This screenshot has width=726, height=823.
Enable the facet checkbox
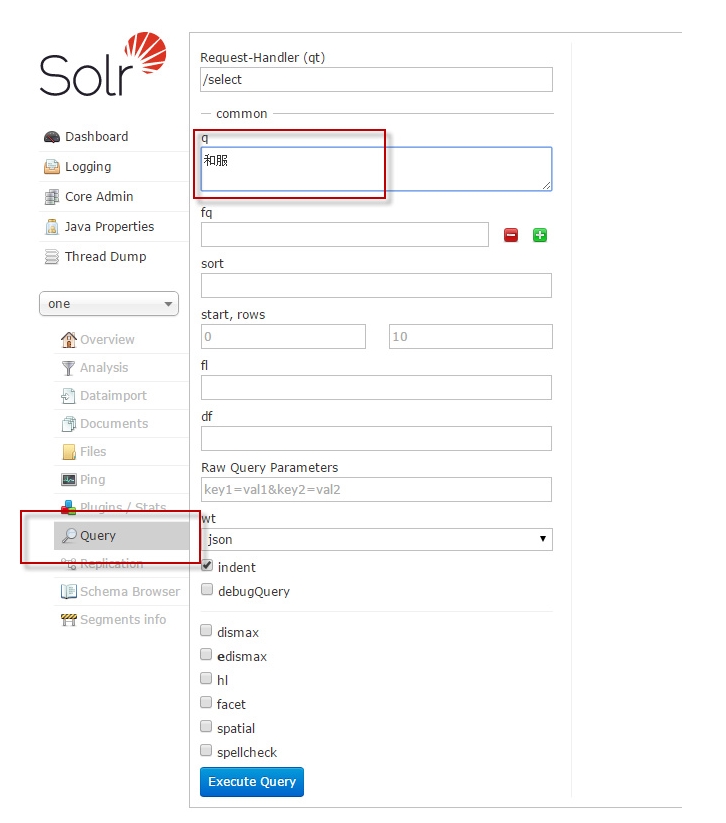coord(206,703)
